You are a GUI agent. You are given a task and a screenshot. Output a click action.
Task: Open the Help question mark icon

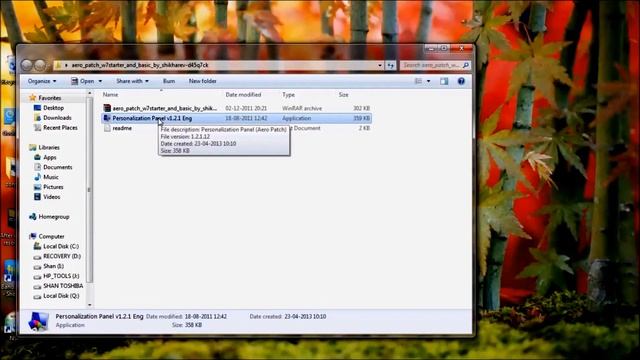[x=461, y=81]
